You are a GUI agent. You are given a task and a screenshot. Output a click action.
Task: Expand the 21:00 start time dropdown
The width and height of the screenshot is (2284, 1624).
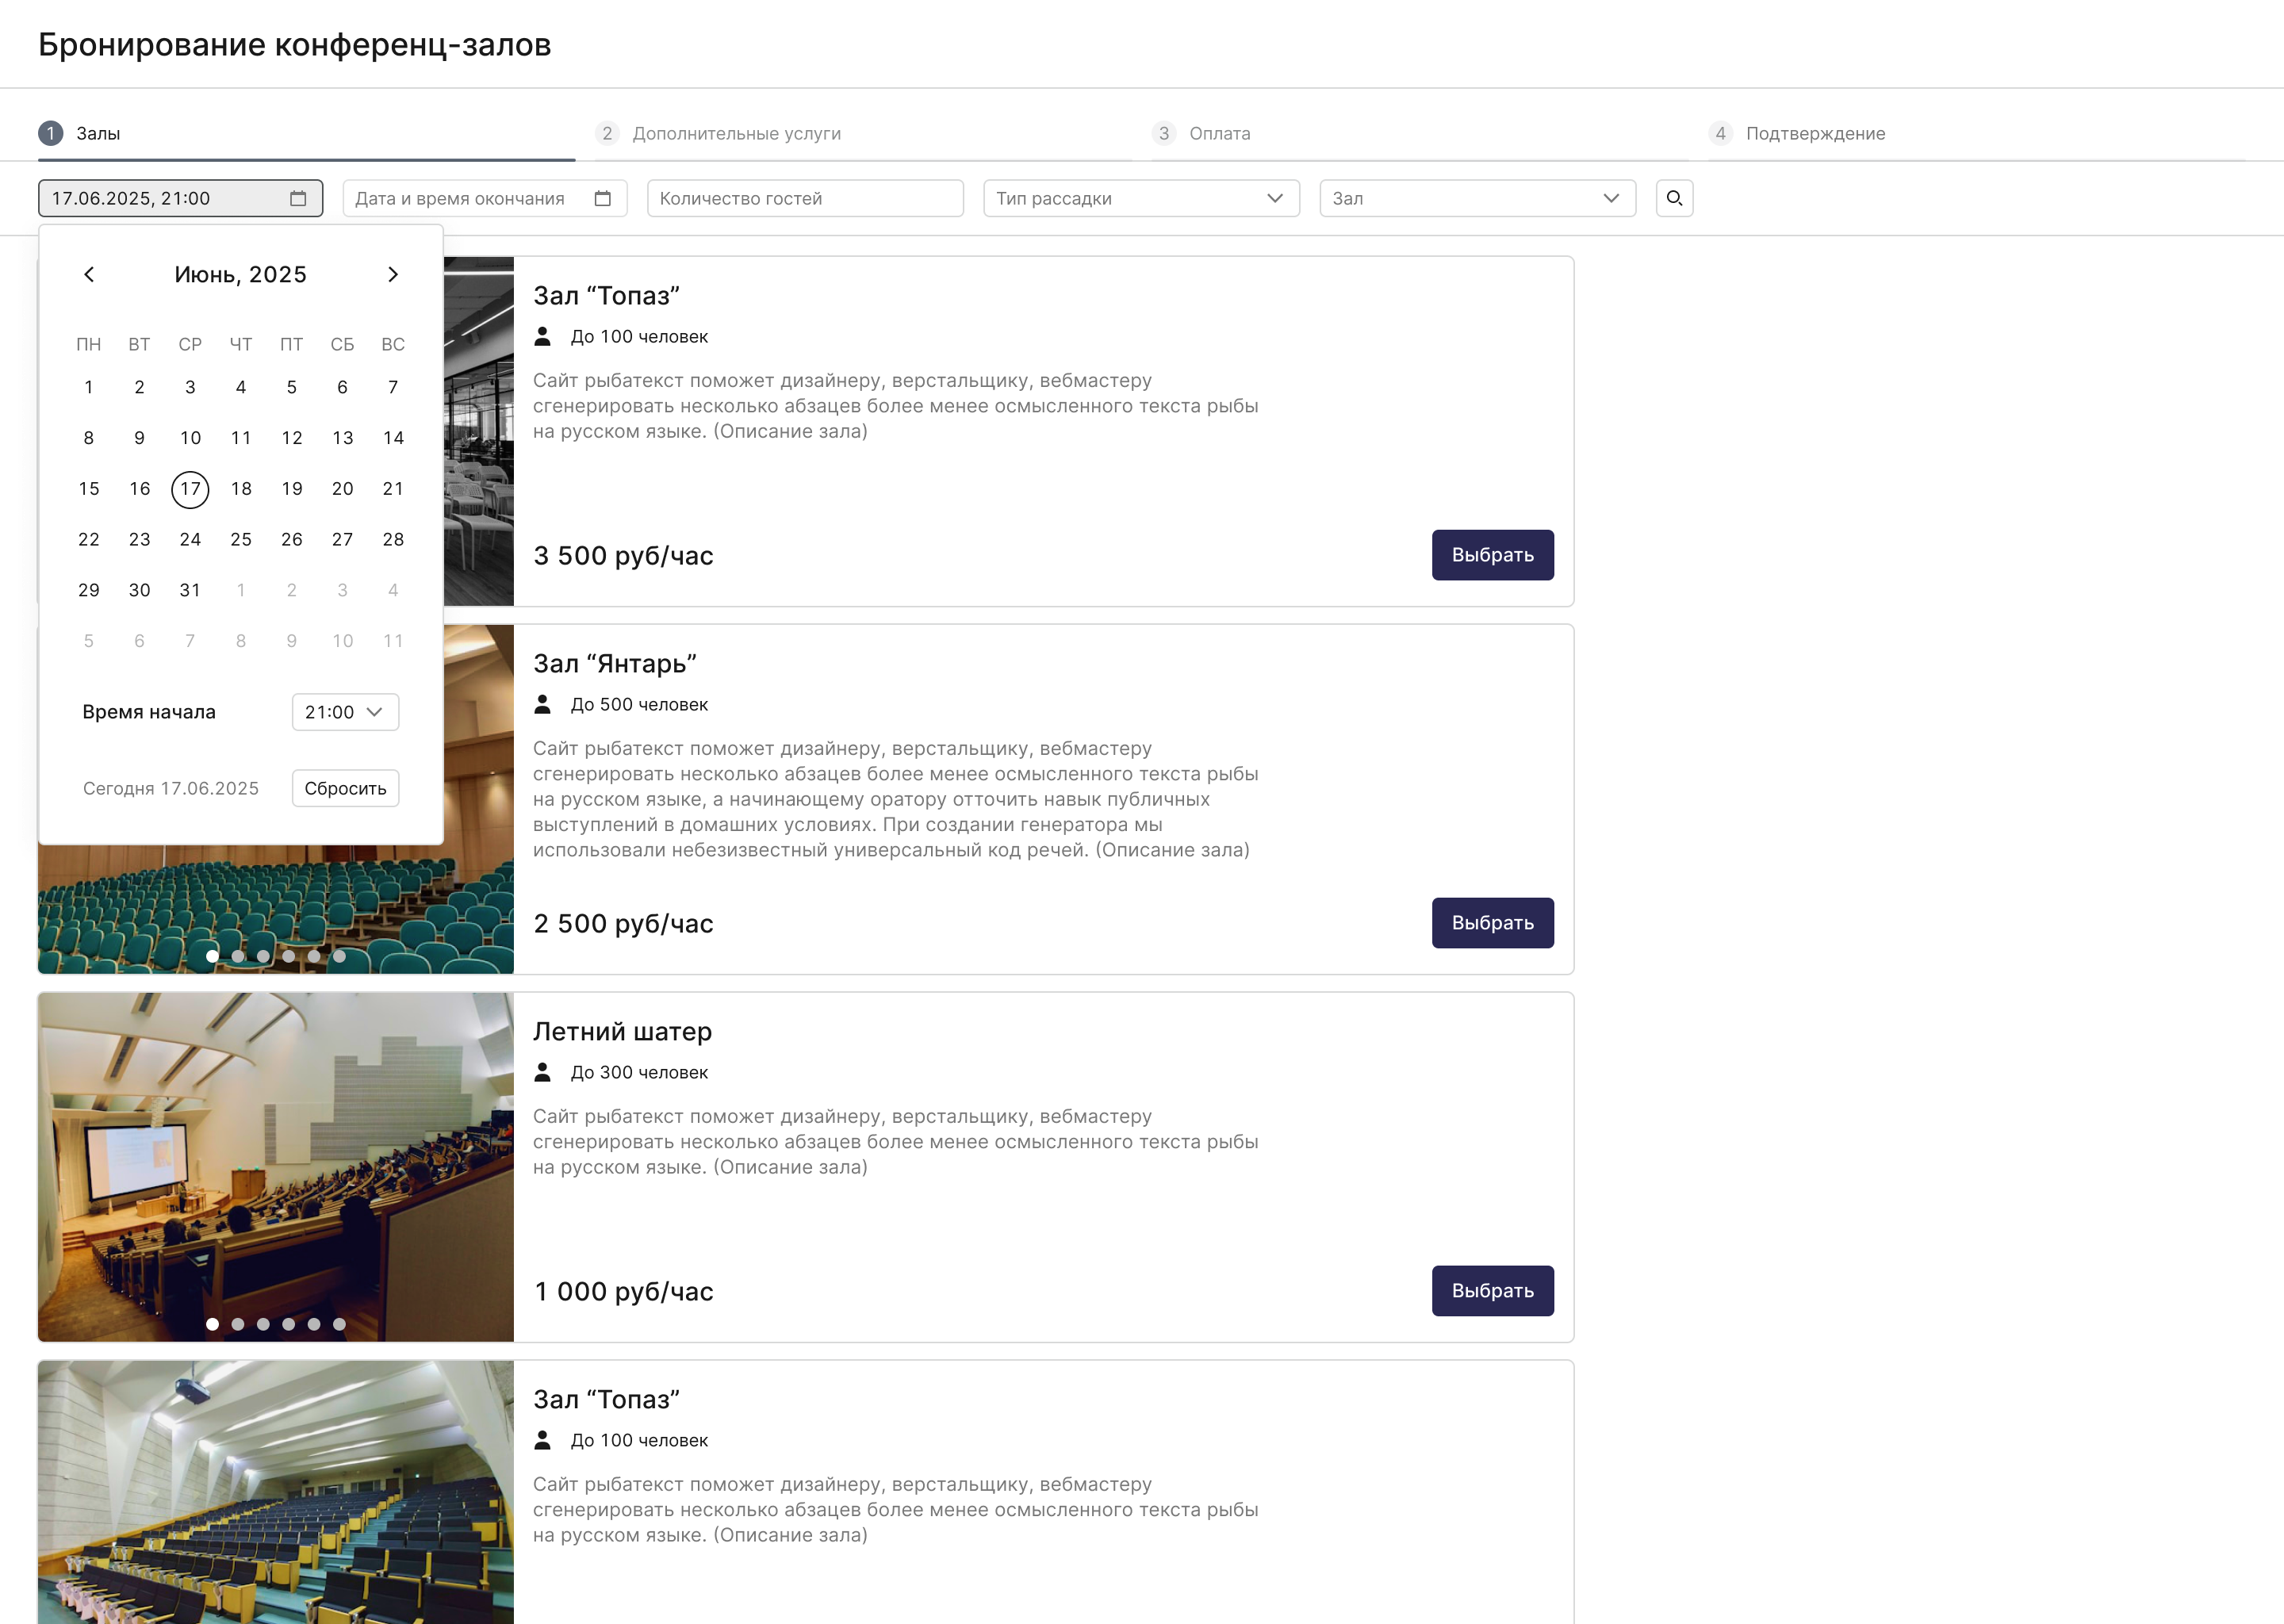coord(345,712)
